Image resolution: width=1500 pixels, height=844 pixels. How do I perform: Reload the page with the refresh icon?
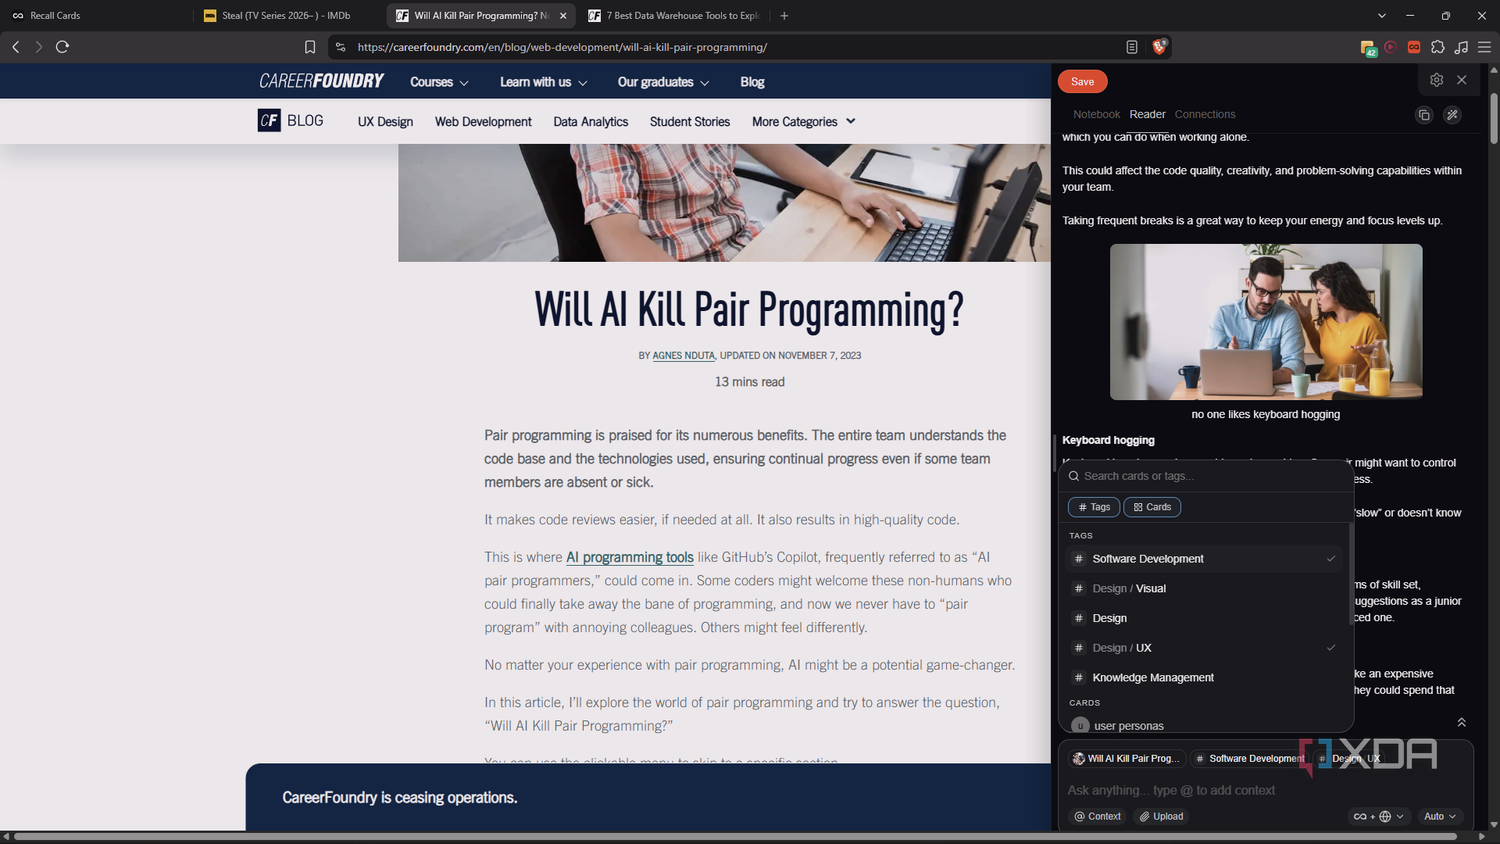click(62, 47)
